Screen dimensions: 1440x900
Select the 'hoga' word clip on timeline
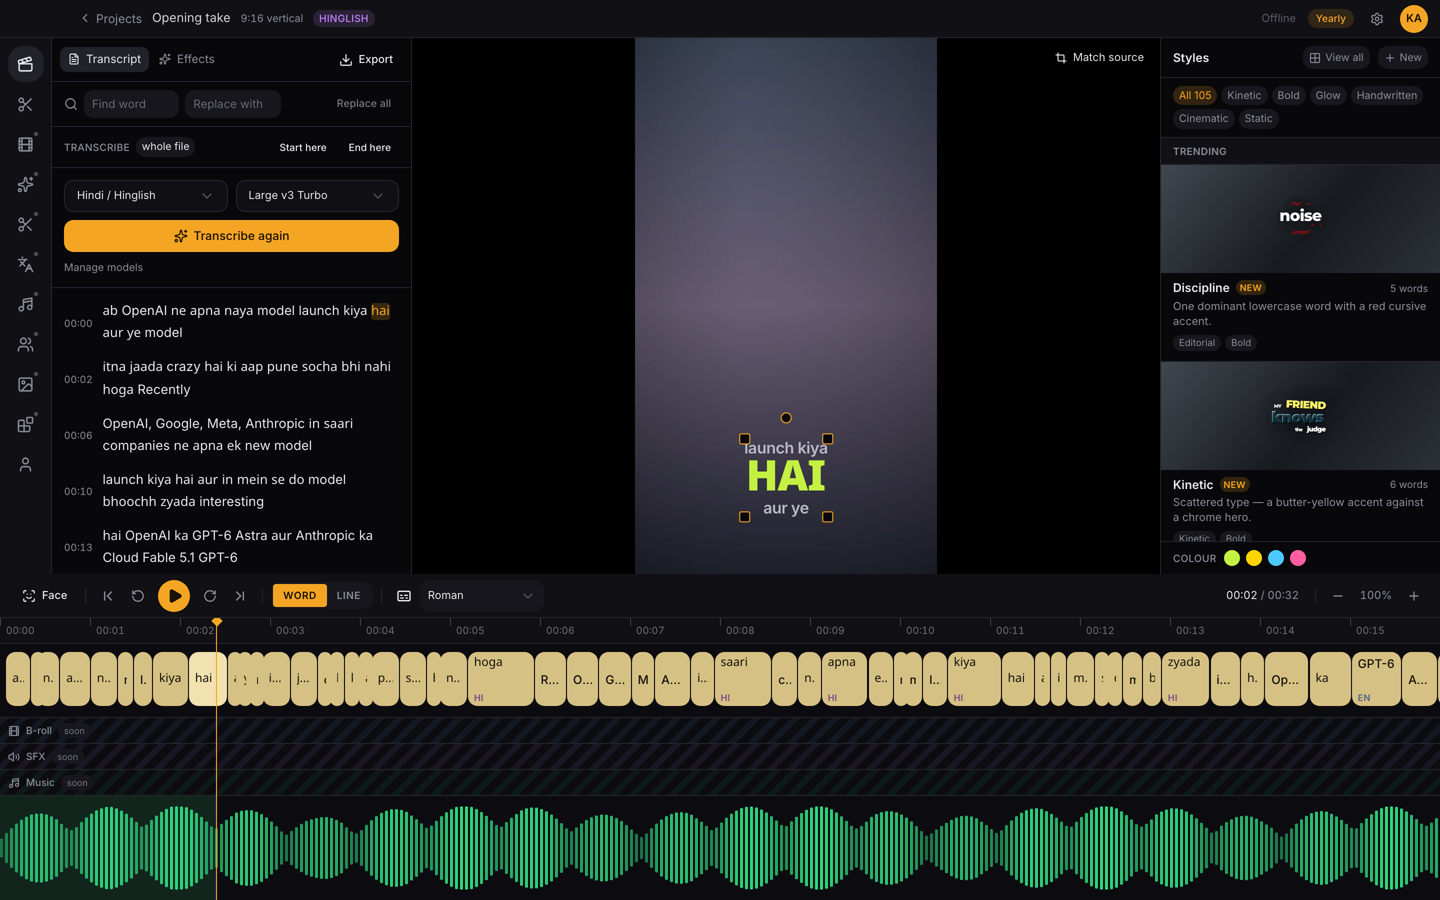tap(500, 679)
